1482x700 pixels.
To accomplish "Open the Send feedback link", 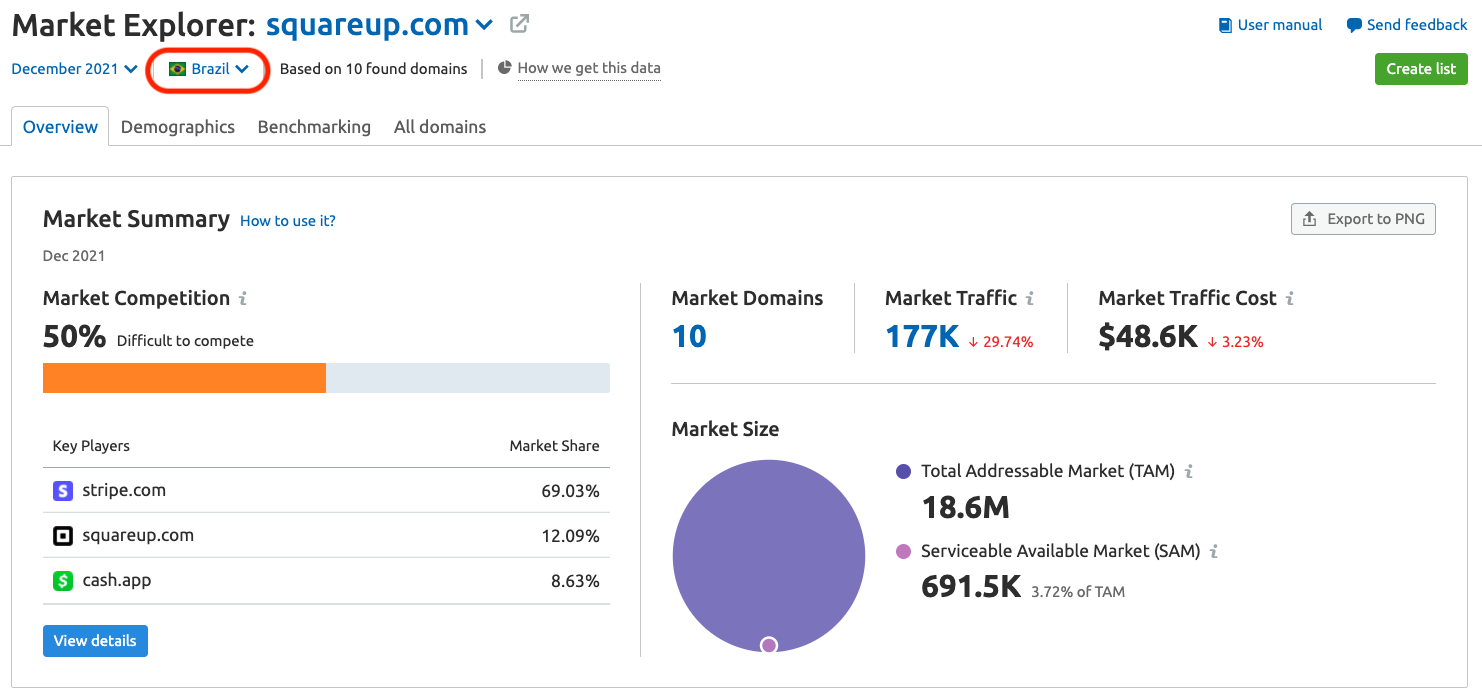I will [1417, 25].
